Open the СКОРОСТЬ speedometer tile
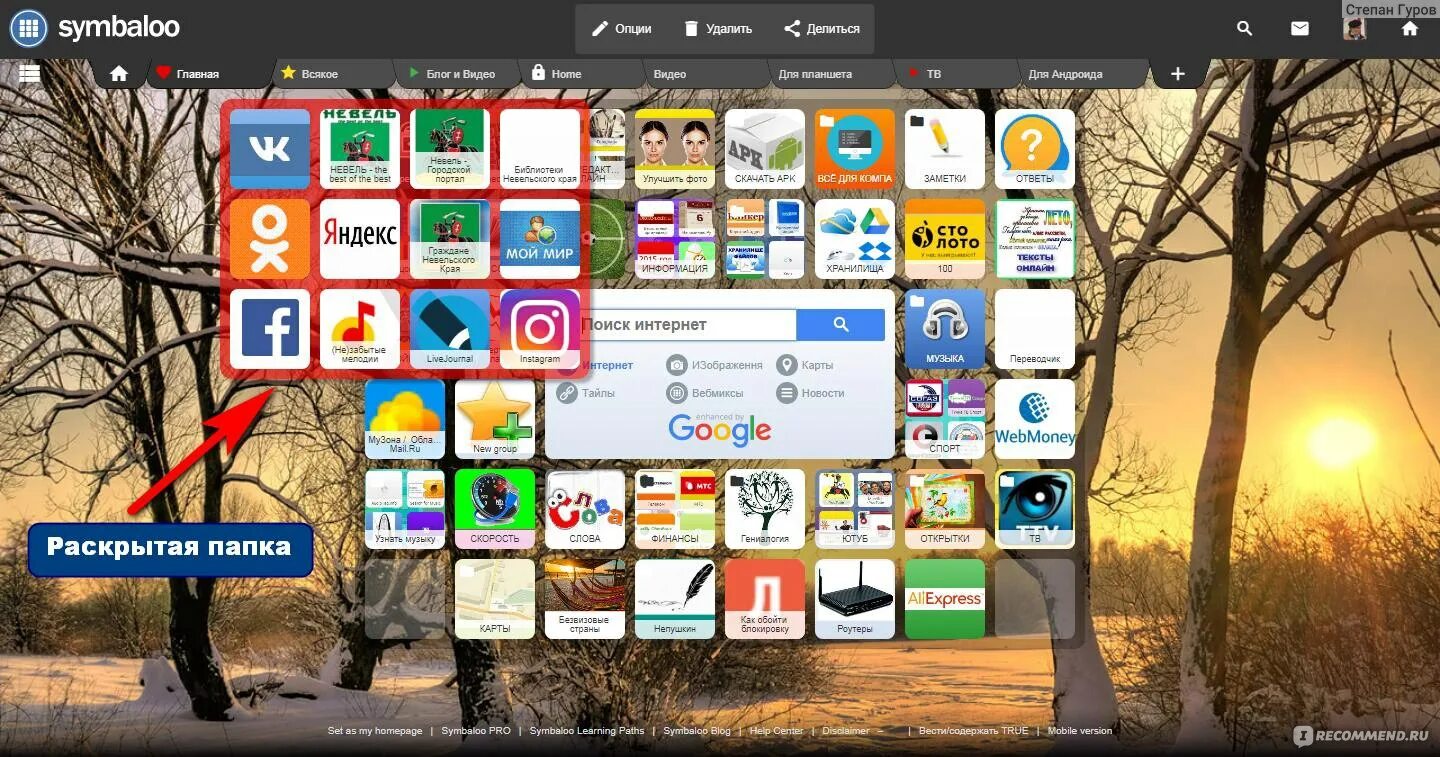The image size is (1440, 757). pyautogui.click(x=495, y=509)
